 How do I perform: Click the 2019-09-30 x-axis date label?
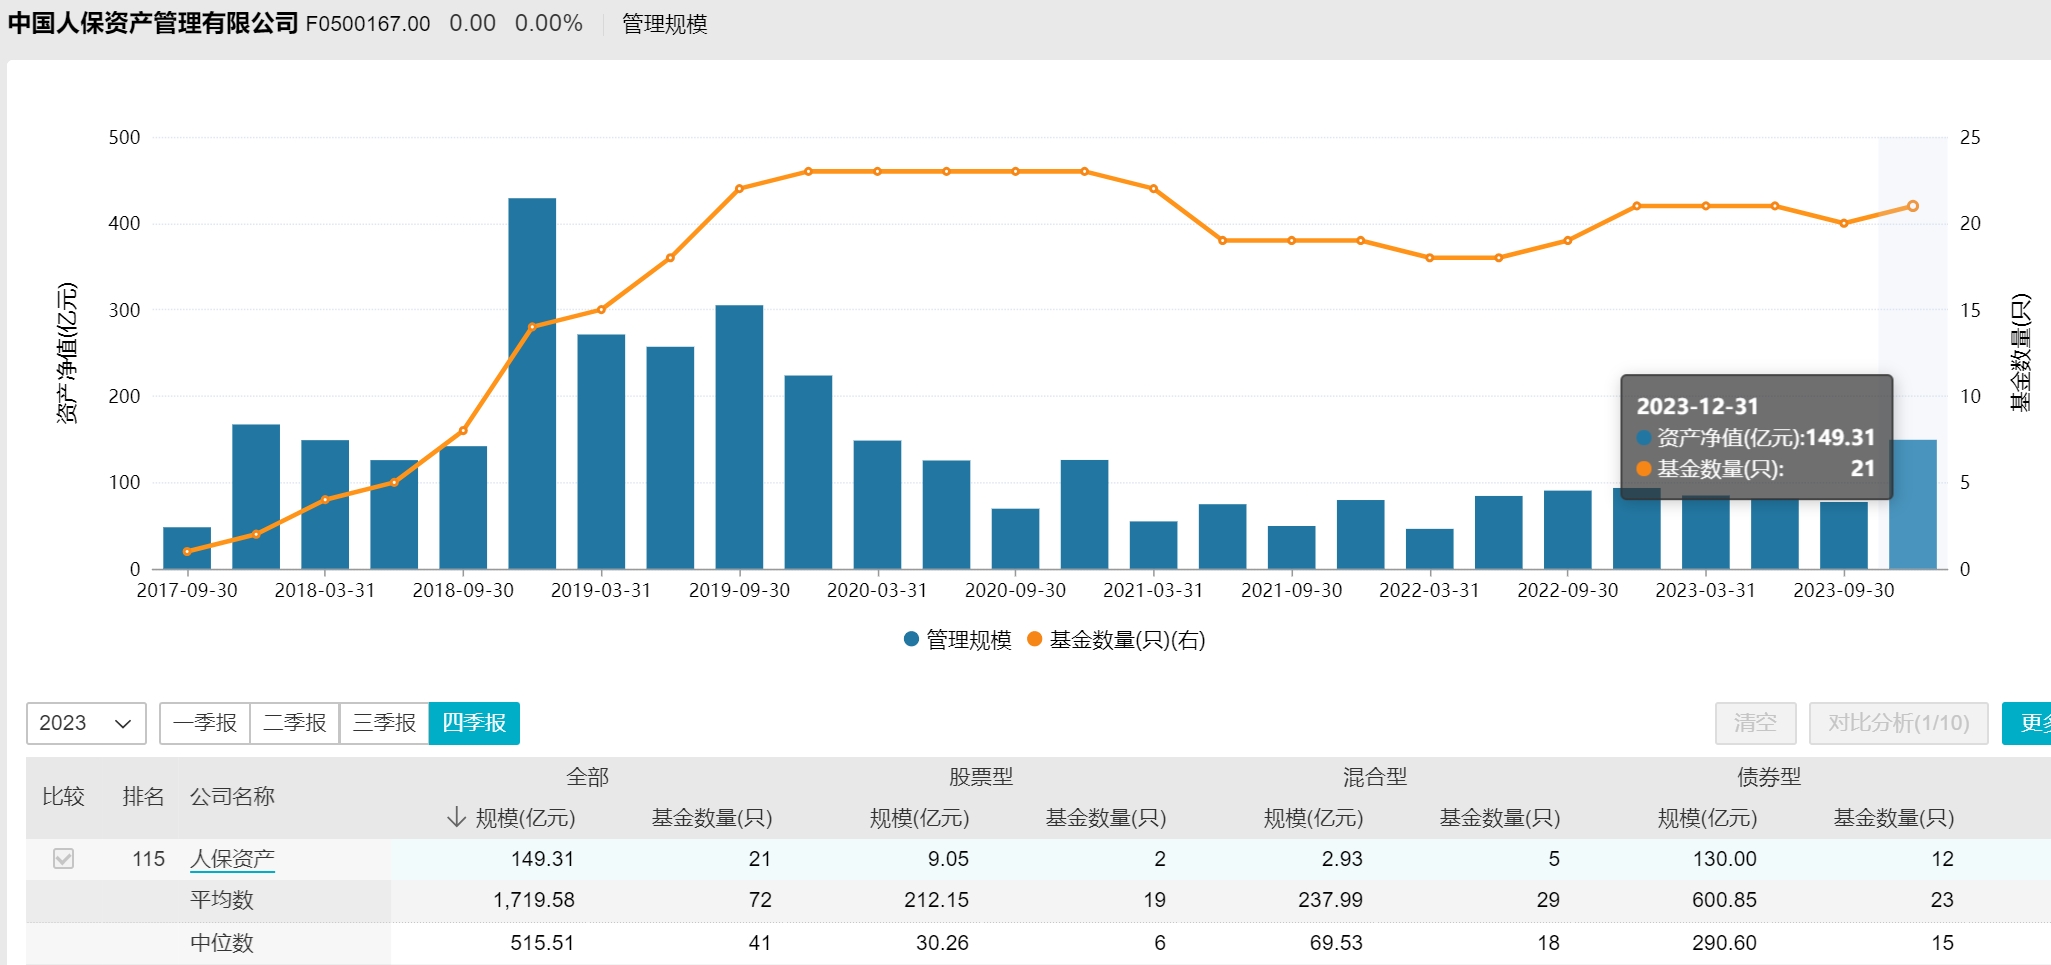tap(739, 591)
